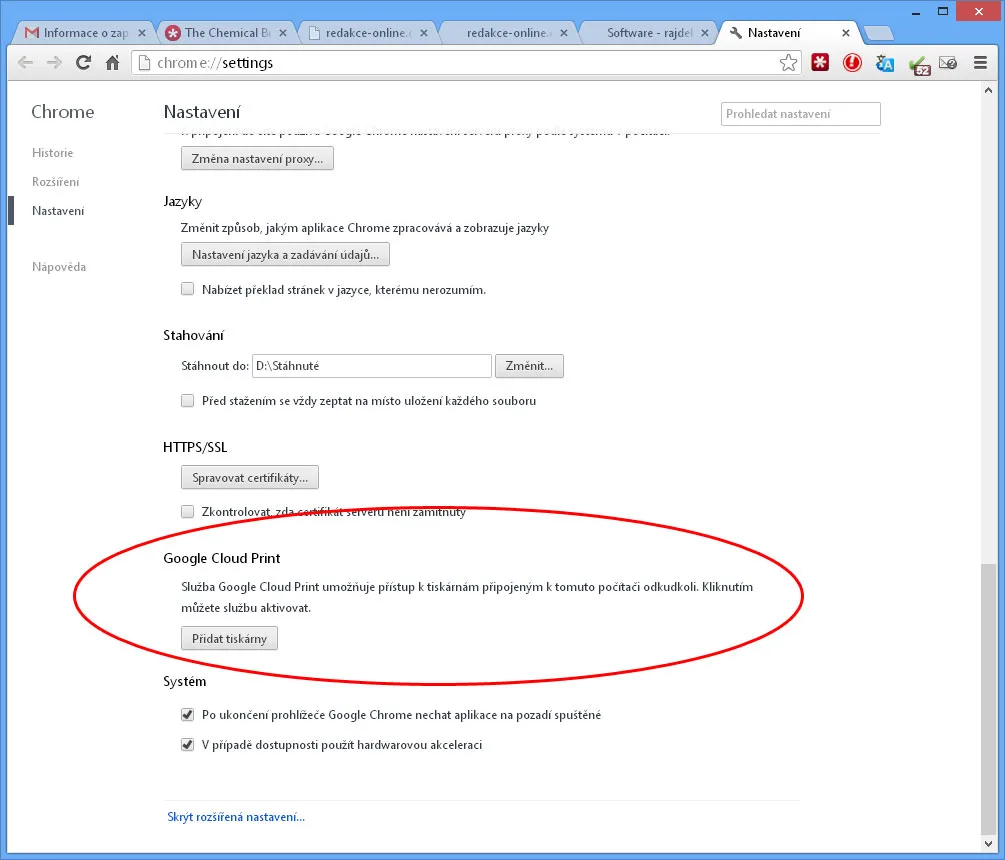The width and height of the screenshot is (1005, 860).
Task: Go forward with the forward arrow
Action: (x=54, y=62)
